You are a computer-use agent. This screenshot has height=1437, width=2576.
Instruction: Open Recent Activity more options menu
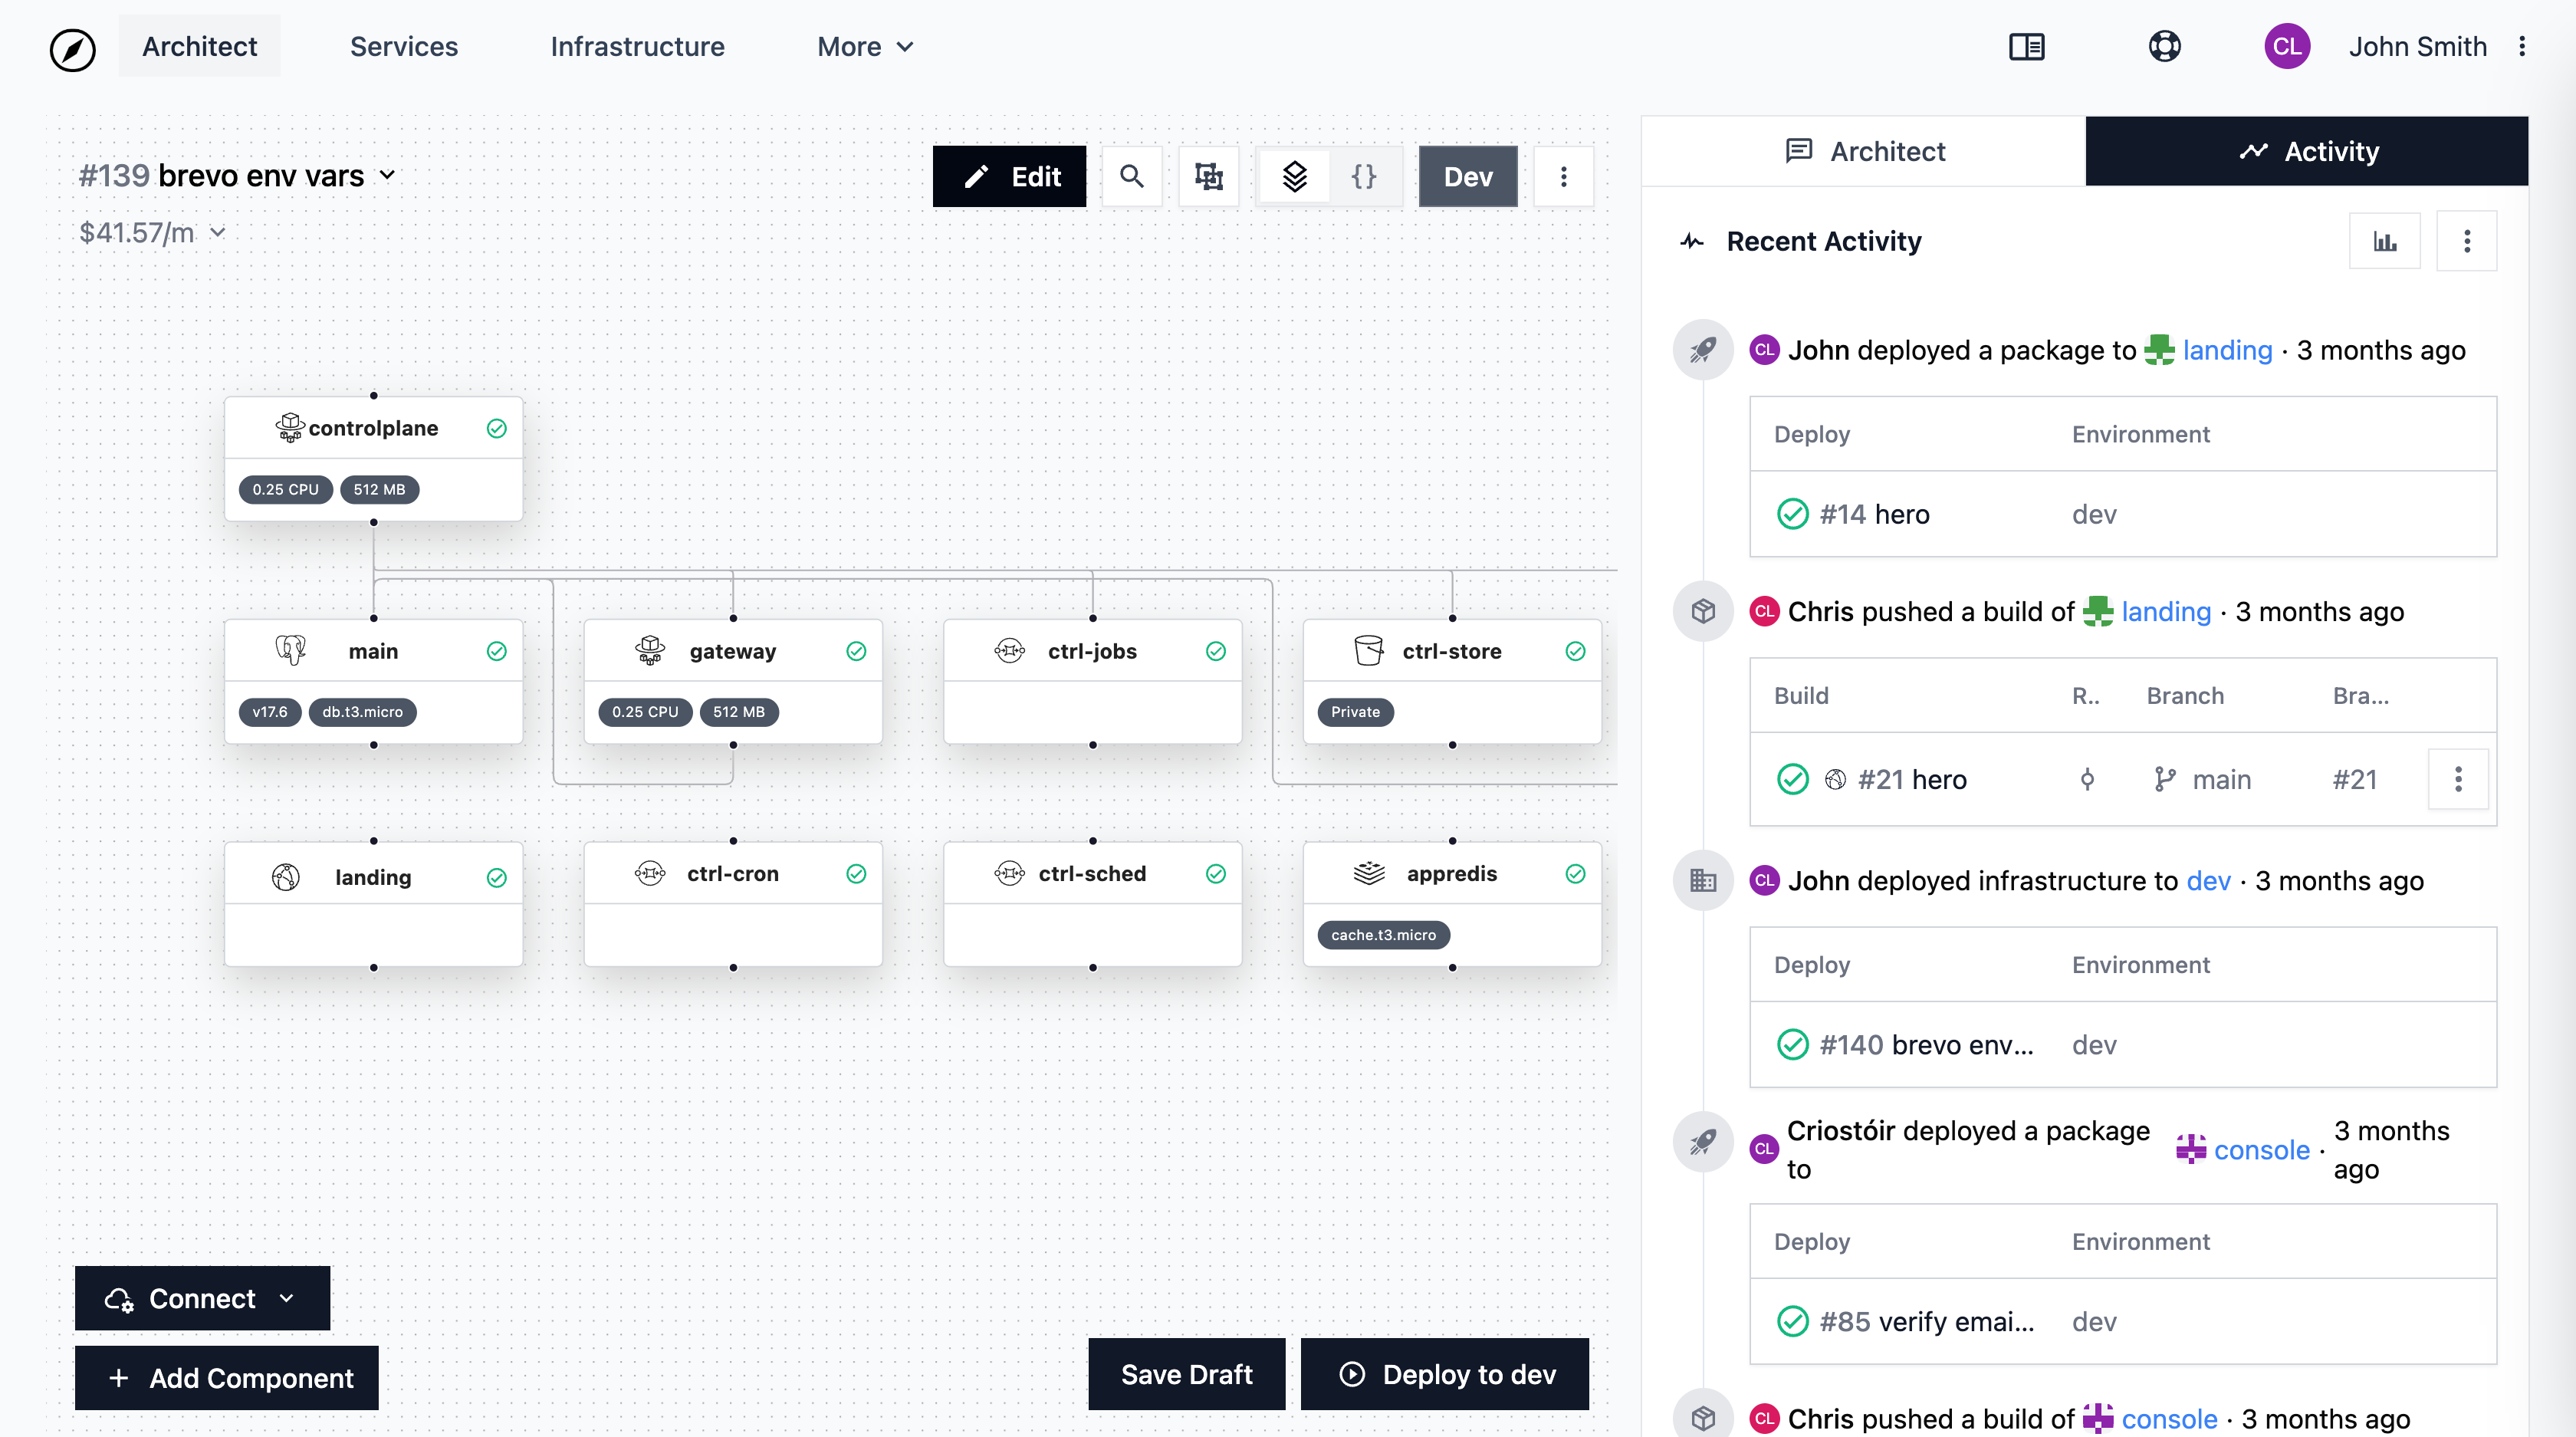[x=2466, y=242]
